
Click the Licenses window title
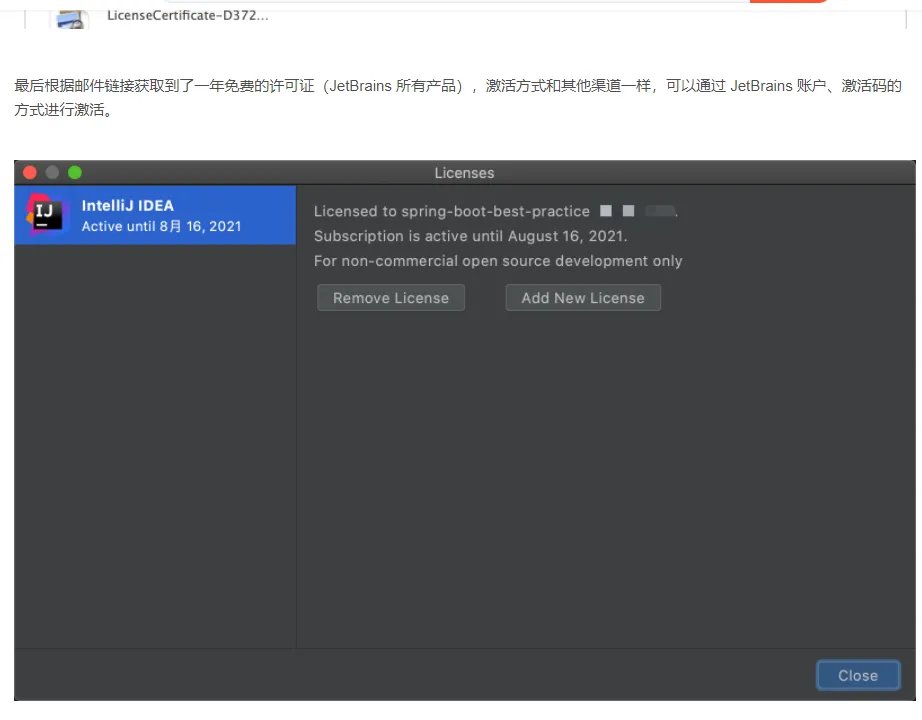coord(464,173)
